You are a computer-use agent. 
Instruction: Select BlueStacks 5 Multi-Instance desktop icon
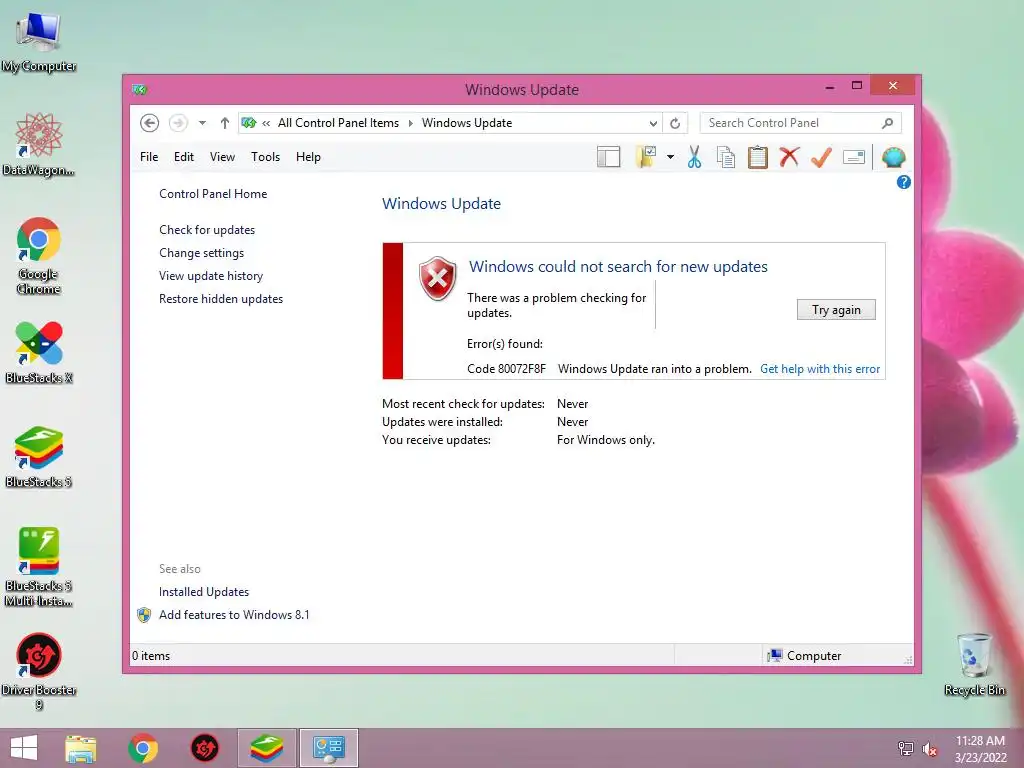pyautogui.click(x=39, y=567)
